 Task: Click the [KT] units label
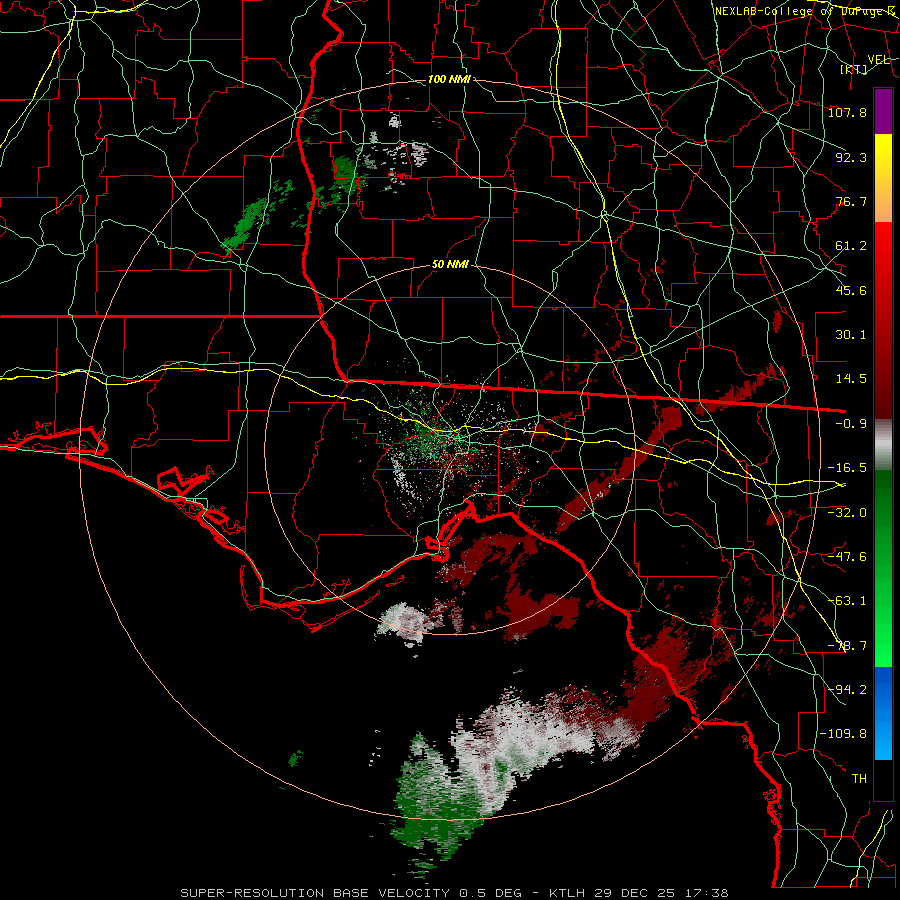click(x=853, y=69)
